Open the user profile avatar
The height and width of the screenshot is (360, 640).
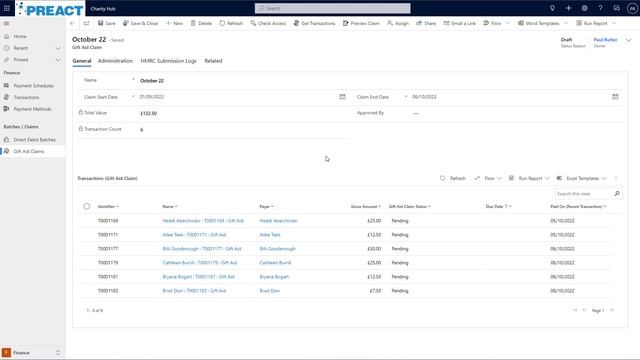pyautogui.click(x=632, y=8)
